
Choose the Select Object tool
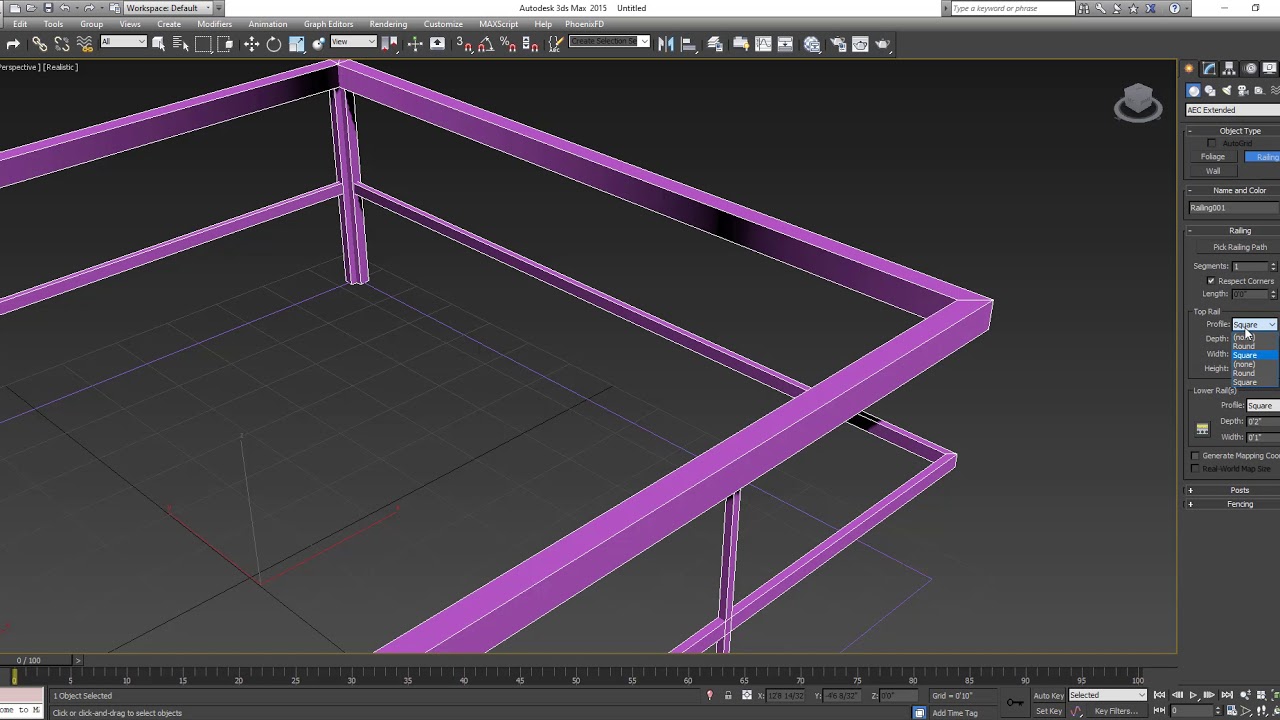(x=158, y=44)
